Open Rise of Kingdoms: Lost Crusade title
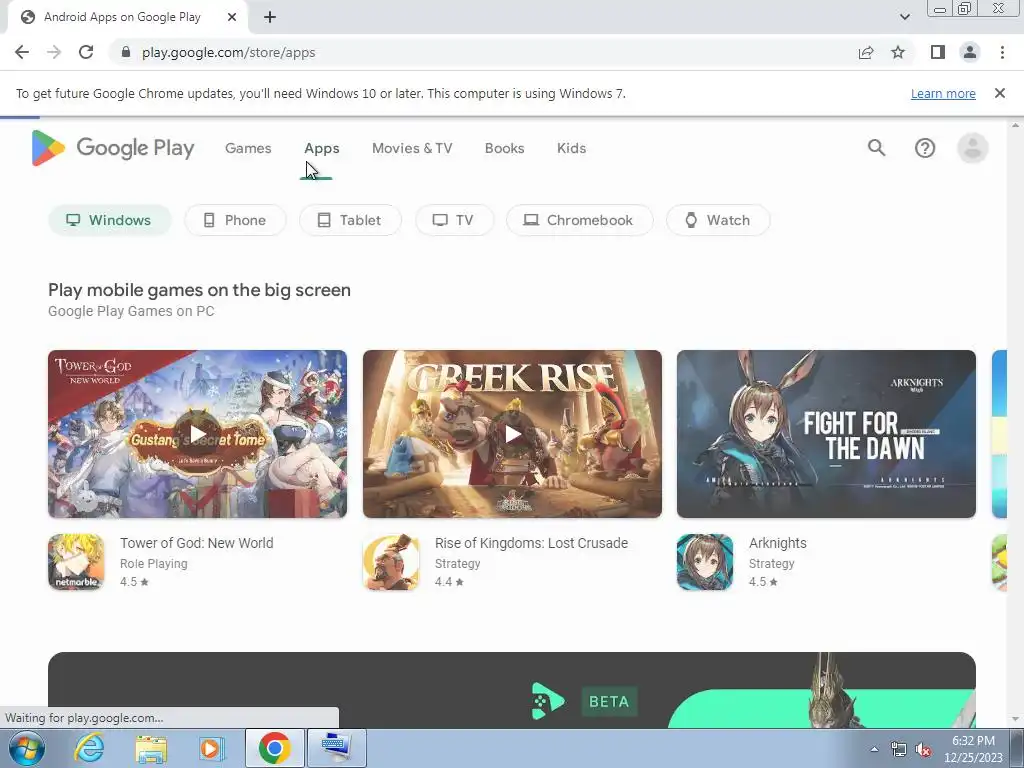1024x768 pixels. tap(531, 543)
